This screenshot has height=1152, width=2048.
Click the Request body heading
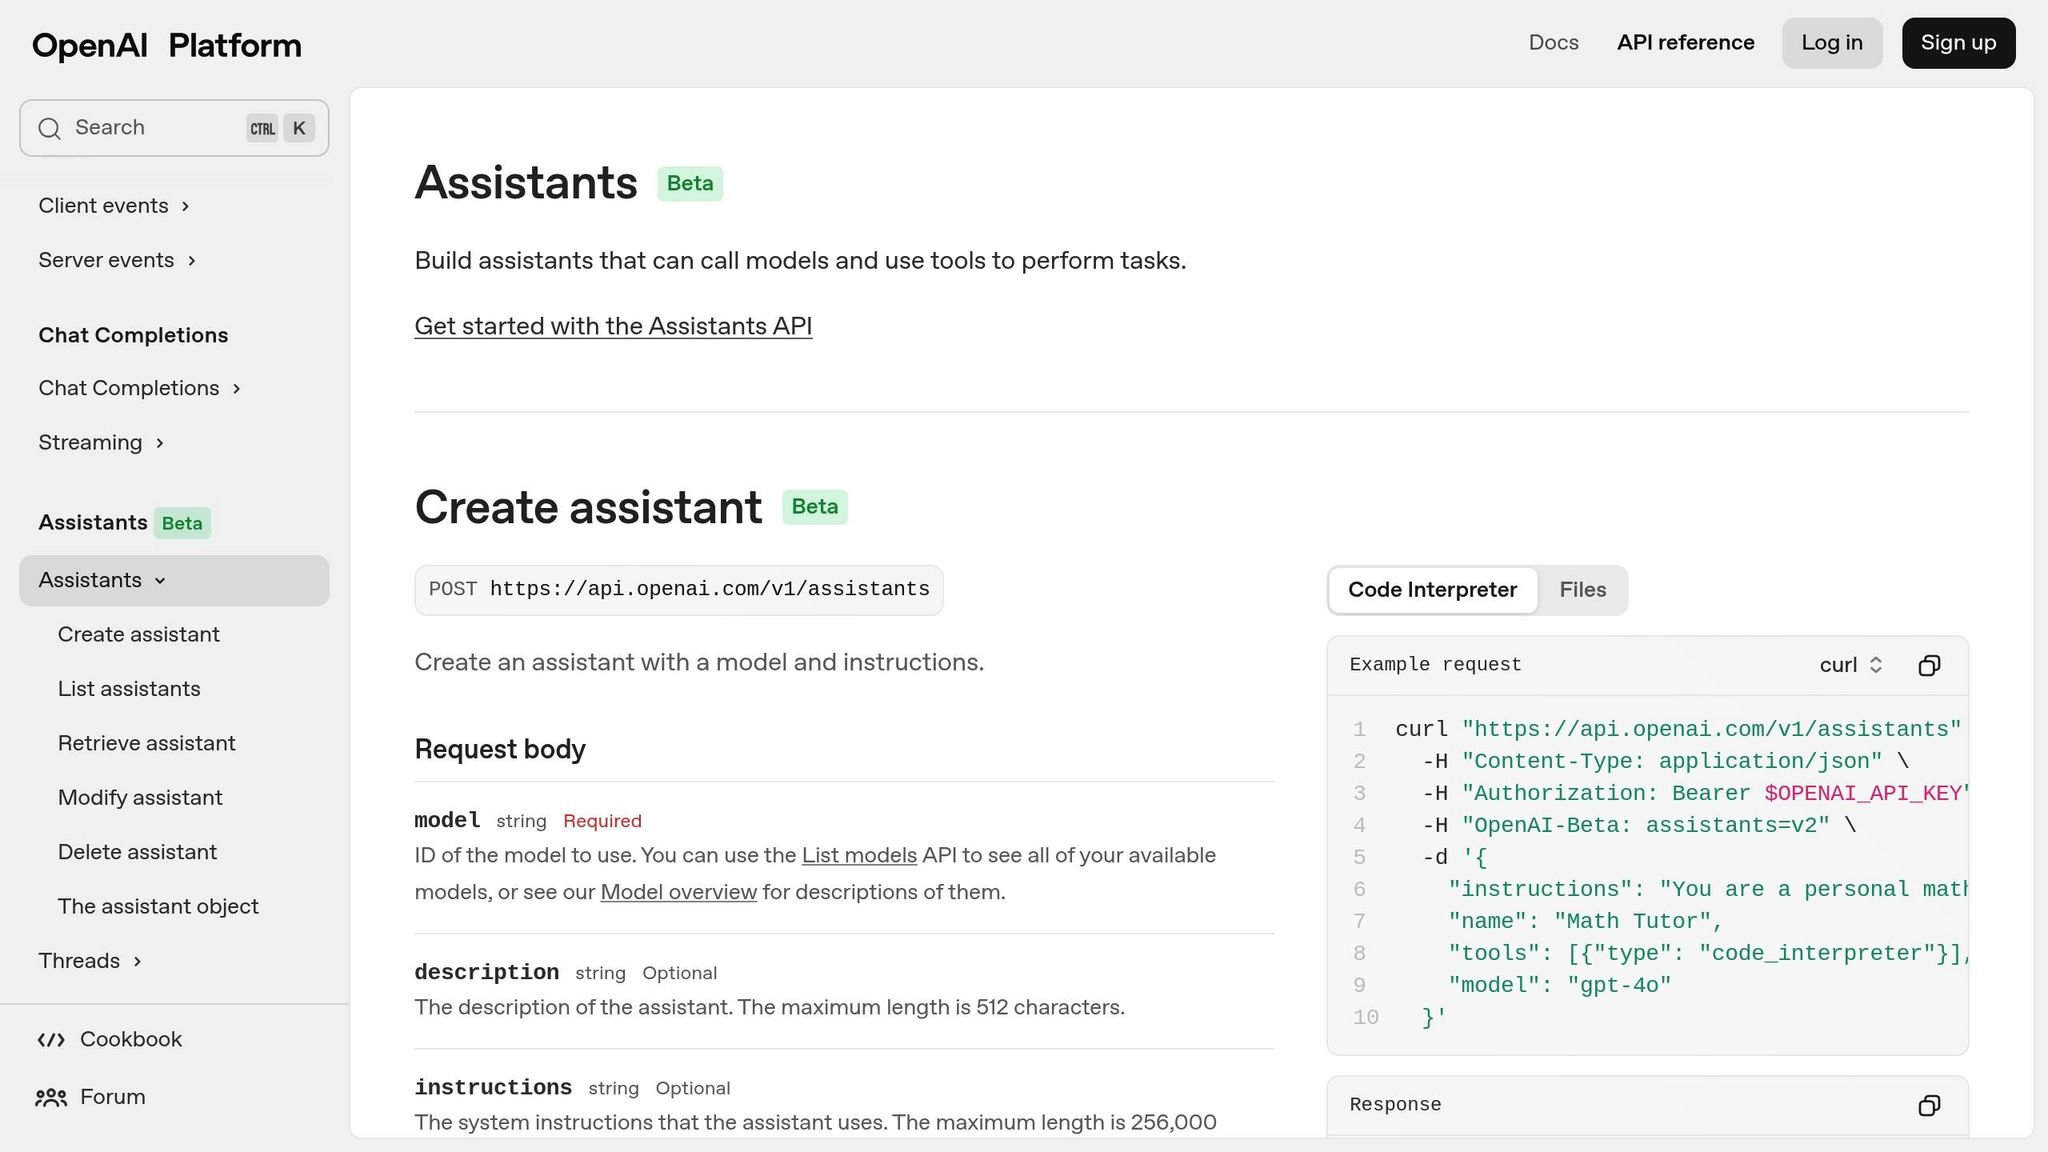pos(500,750)
